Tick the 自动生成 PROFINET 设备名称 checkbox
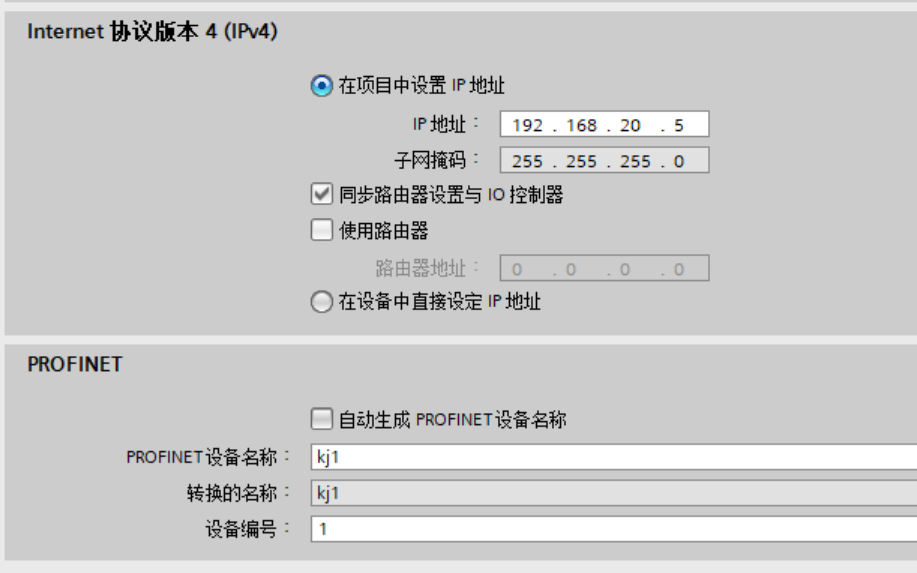This screenshot has height=573, width=917. coord(321,420)
